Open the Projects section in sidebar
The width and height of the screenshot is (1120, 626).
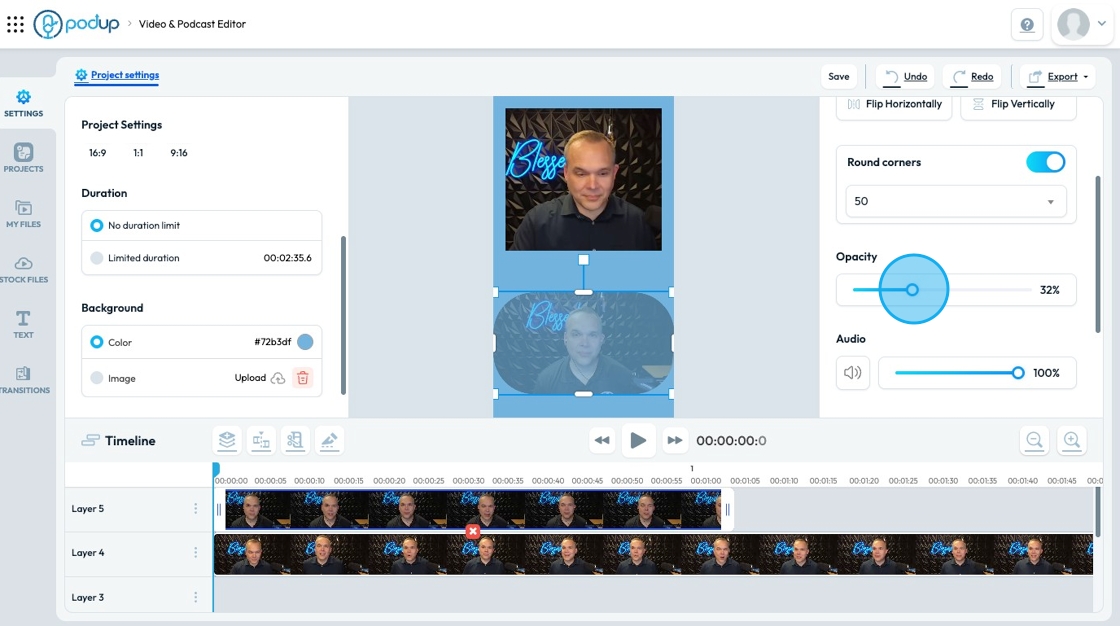tap(24, 158)
